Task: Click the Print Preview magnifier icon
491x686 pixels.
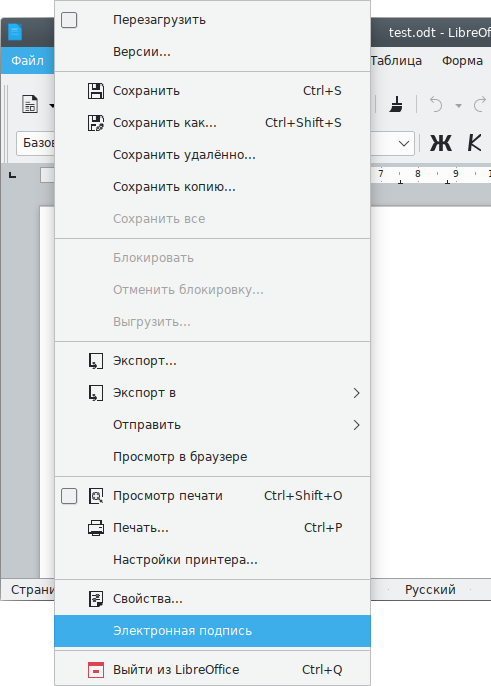Action: coord(96,496)
